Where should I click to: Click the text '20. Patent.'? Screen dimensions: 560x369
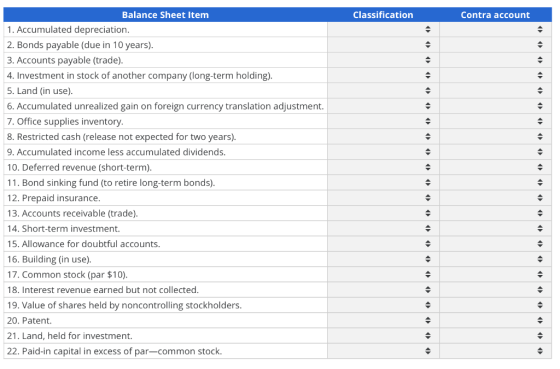29,321
